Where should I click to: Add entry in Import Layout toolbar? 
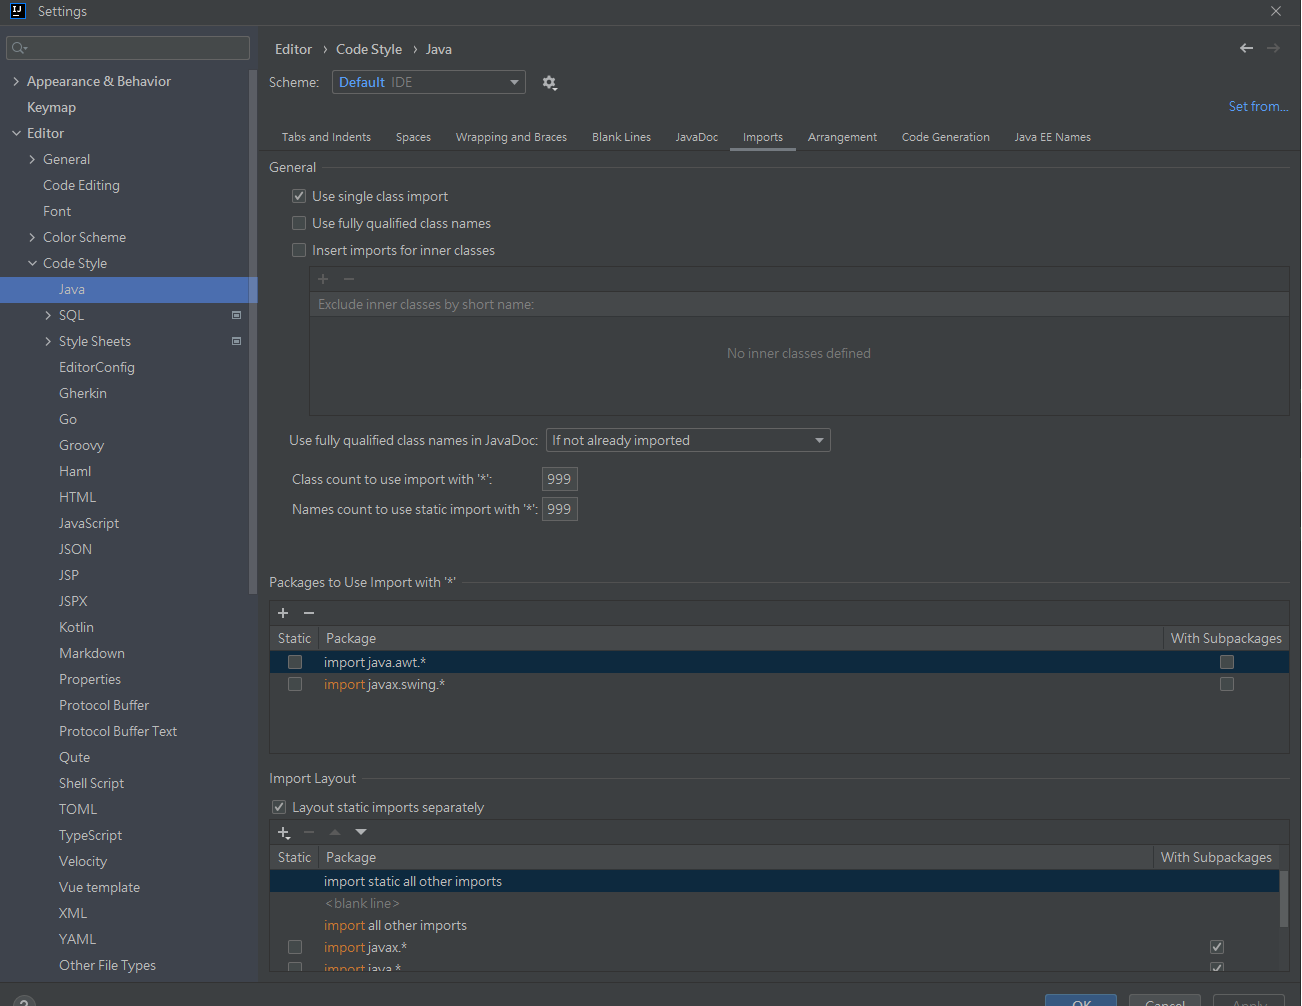coord(284,832)
